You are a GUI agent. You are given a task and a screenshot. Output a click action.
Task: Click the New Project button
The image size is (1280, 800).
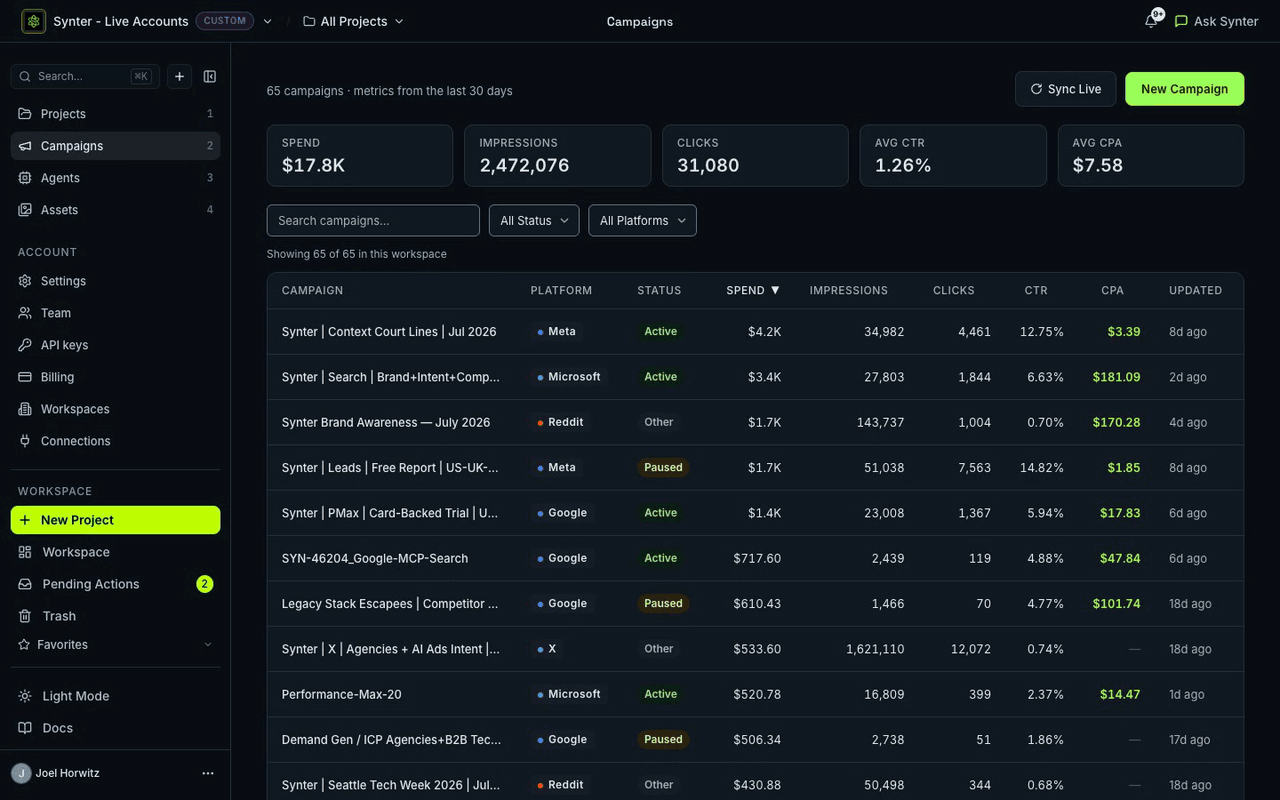[116, 520]
